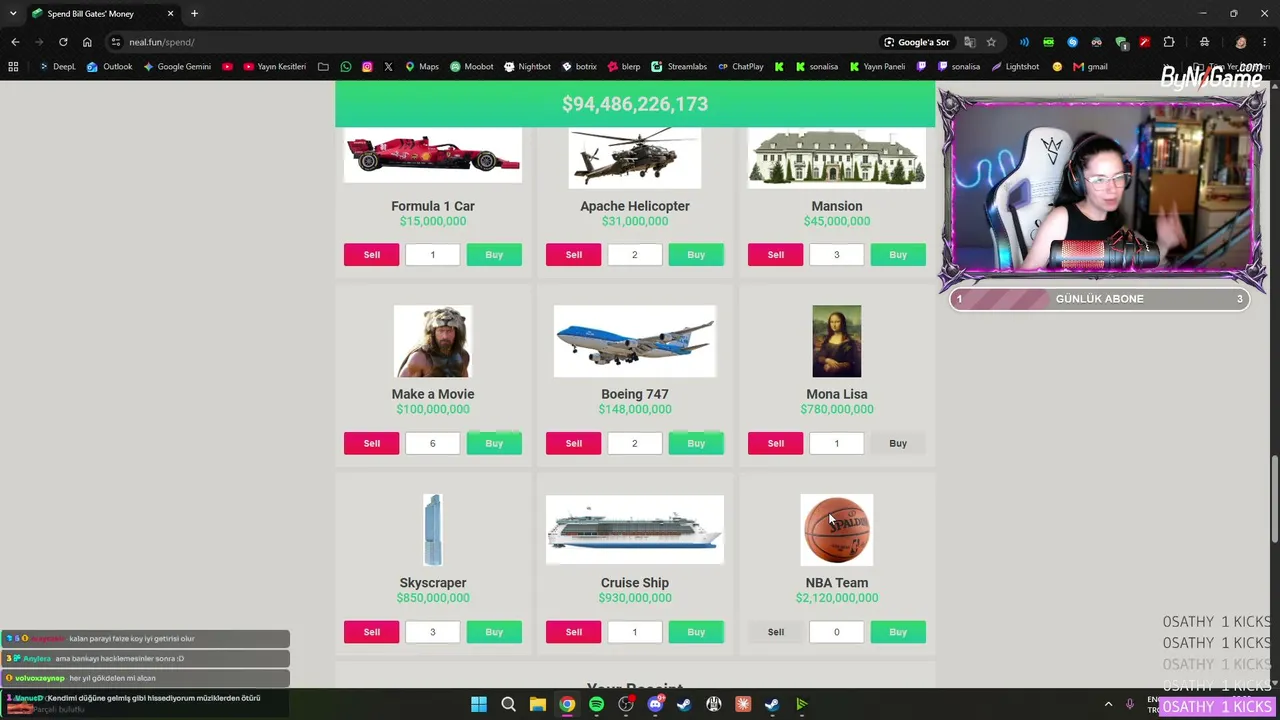Buy another Make a Movie item
Viewport: 1280px width, 720px height.
[x=494, y=443]
